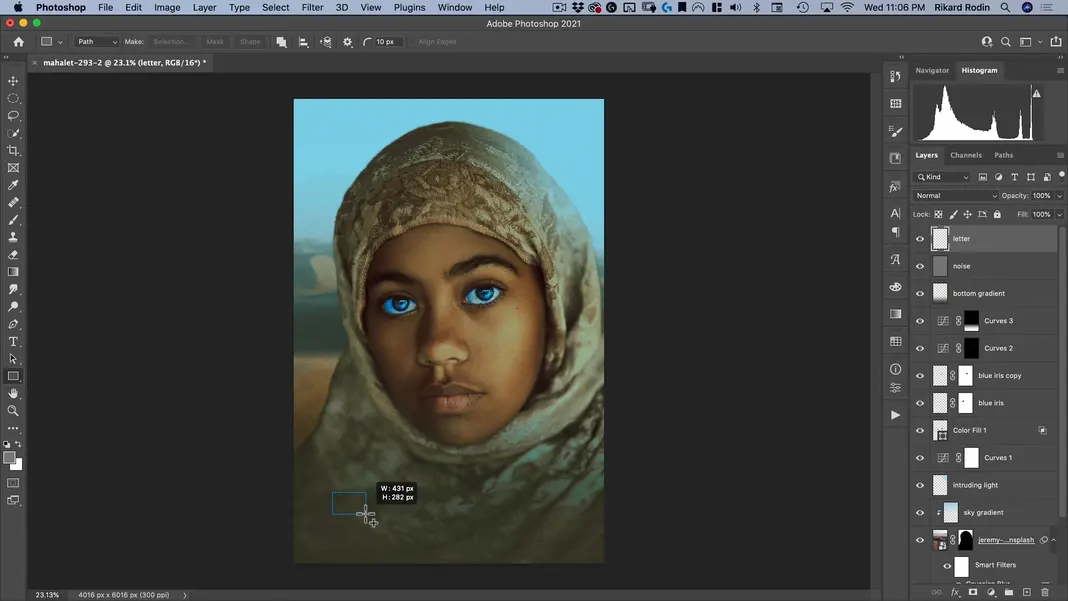Select the Clone Stamp tool

pyautogui.click(x=13, y=237)
